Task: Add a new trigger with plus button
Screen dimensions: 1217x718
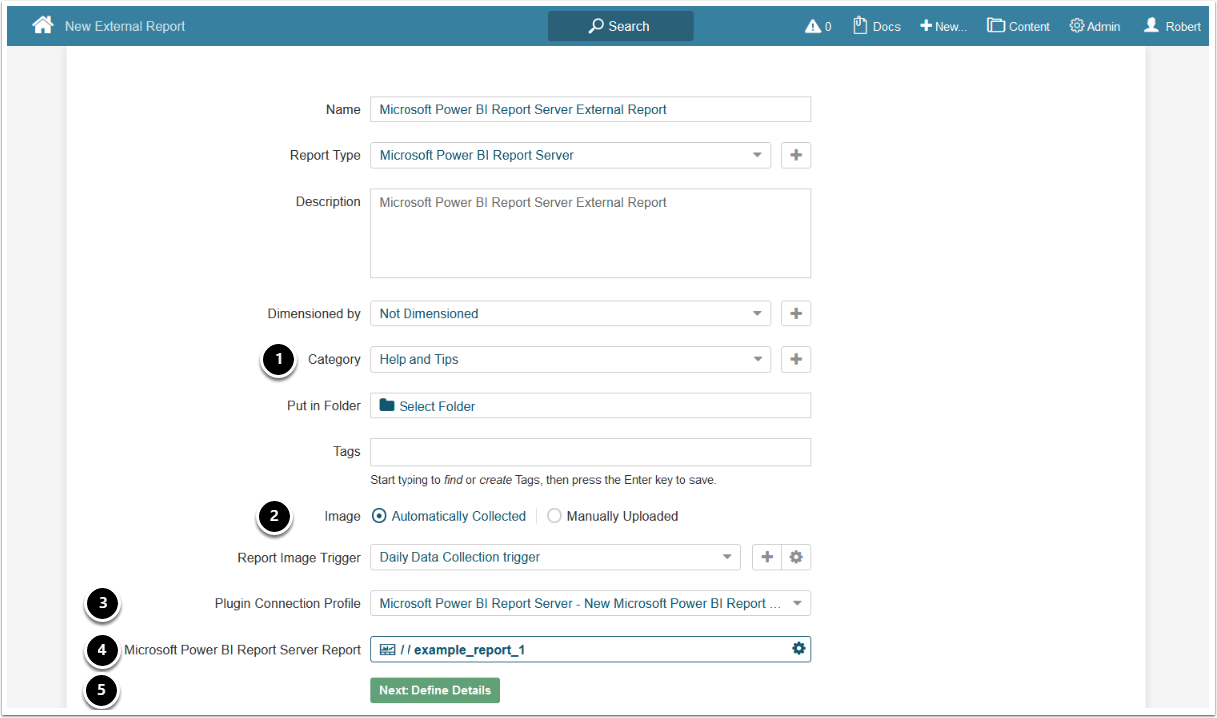Action: (767, 557)
